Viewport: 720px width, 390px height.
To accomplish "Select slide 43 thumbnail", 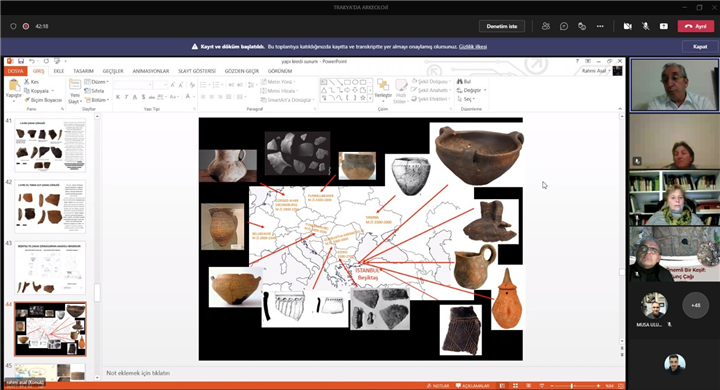I will tap(50, 268).
